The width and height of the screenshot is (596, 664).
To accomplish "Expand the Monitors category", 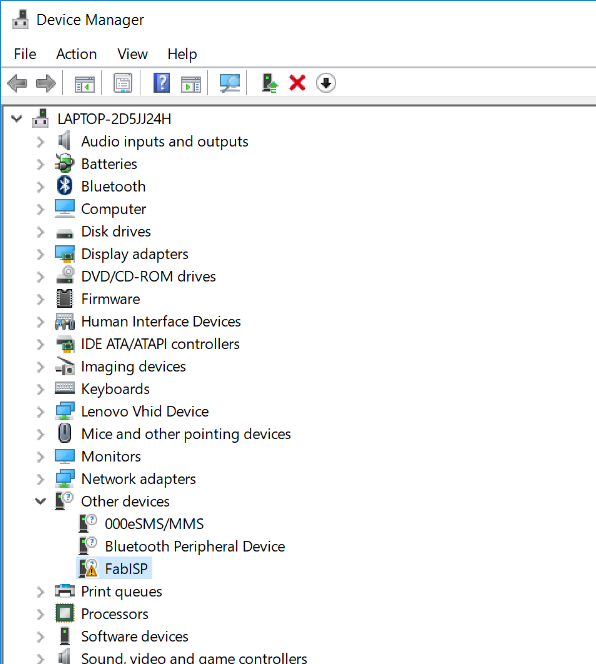I will pos(40,456).
